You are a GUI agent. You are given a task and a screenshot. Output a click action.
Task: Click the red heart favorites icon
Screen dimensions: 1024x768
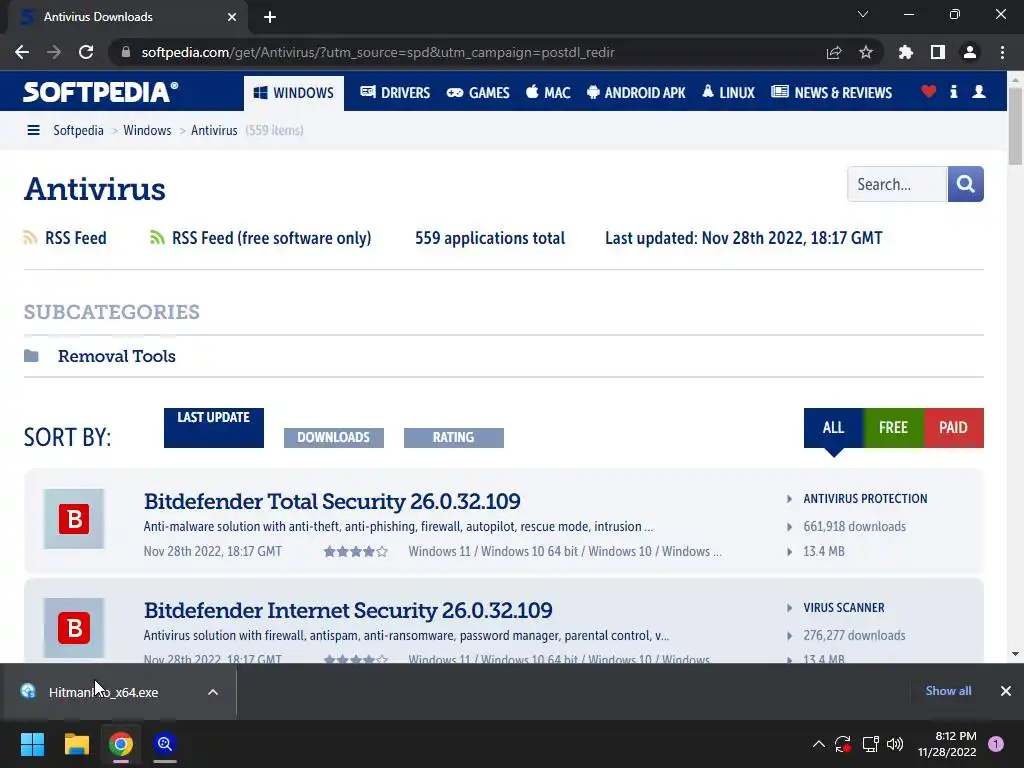(929, 92)
